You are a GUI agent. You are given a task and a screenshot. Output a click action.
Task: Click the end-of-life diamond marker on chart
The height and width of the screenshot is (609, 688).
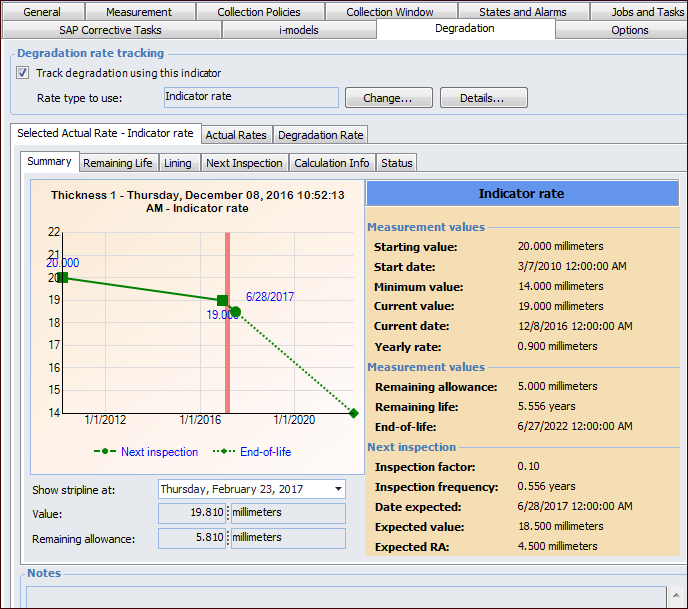[354, 412]
